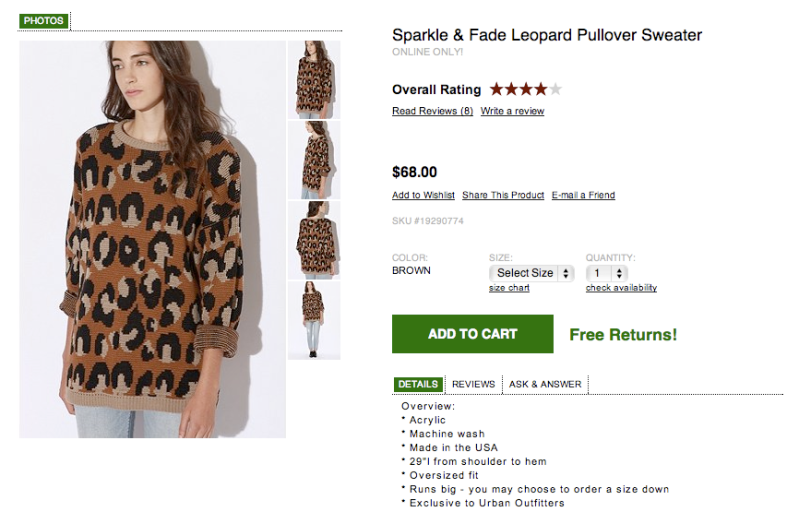Select the fourth full-length thumbnail photo
The width and height of the screenshot is (799, 524).
click(x=314, y=320)
